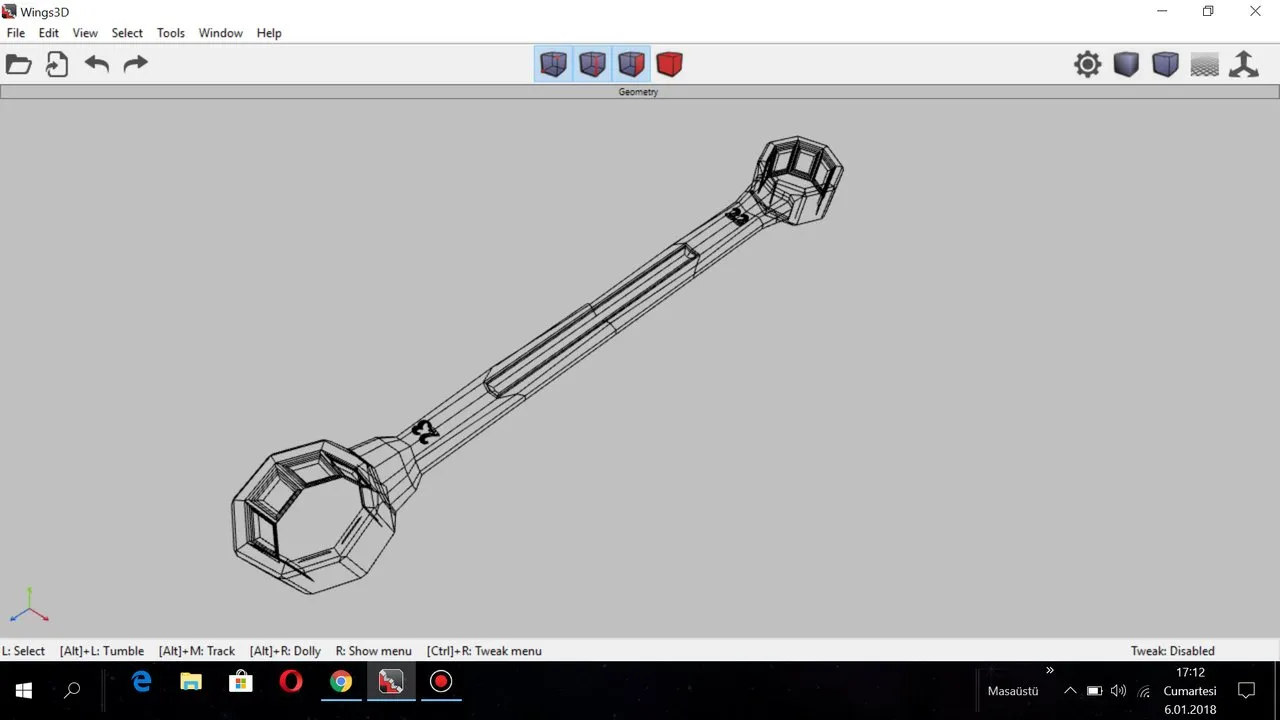Image resolution: width=1280 pixels, height=720 pixels.
Task: Open Preferences gear icon
Action: pos(1088,65)
